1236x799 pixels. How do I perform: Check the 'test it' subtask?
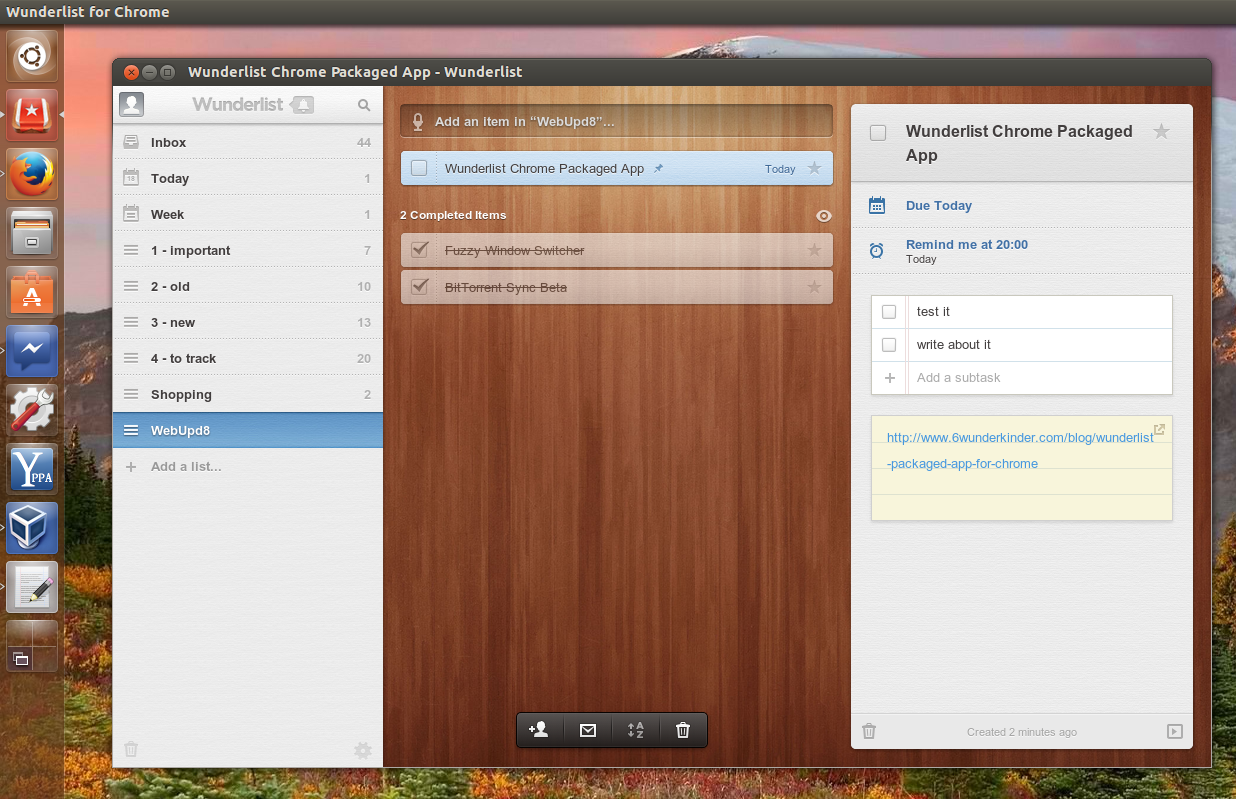point(889,312)
